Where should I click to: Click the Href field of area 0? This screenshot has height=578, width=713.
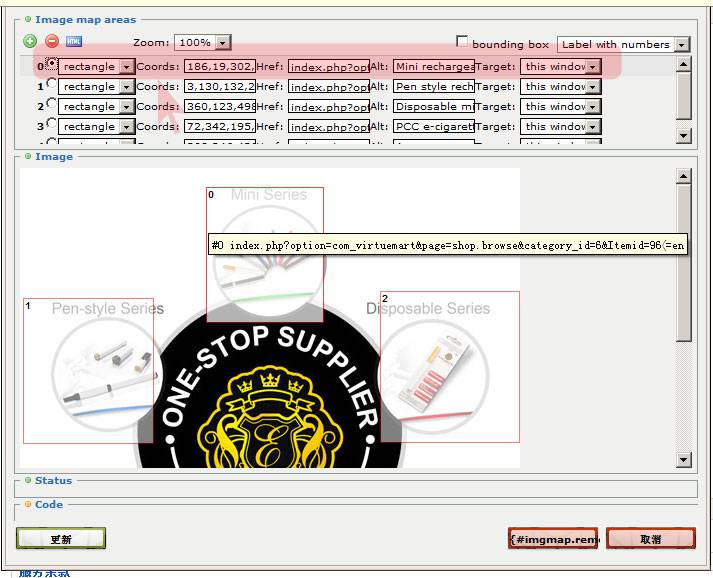(328, 67)
